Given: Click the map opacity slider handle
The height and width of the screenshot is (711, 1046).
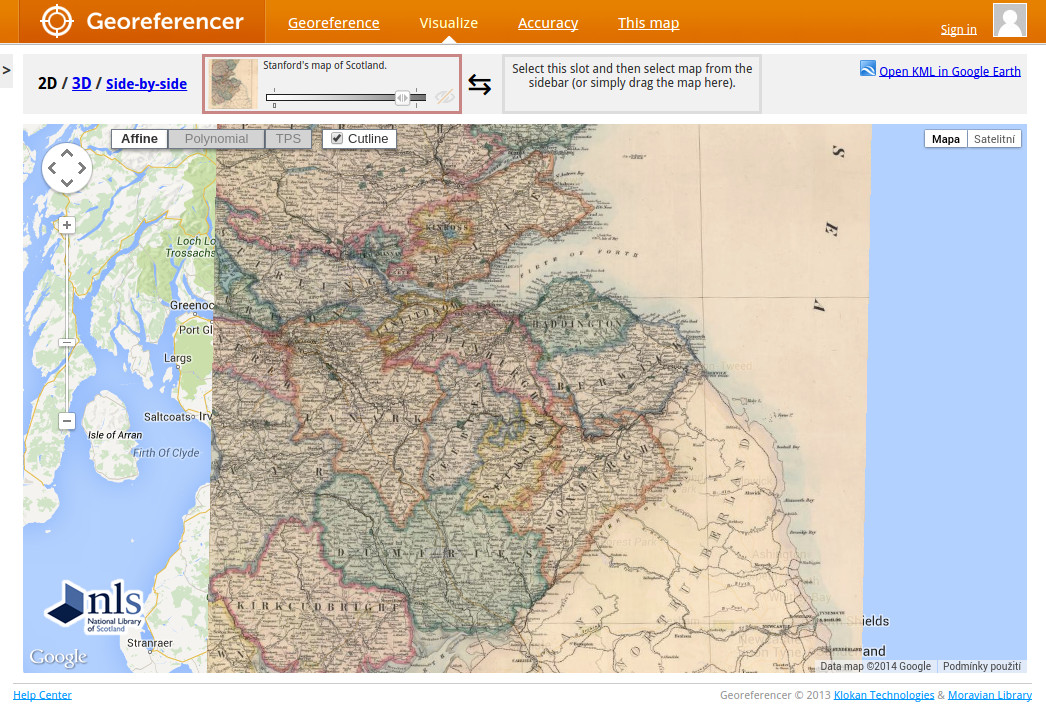Looking at the screenshot, I should 402,98.
